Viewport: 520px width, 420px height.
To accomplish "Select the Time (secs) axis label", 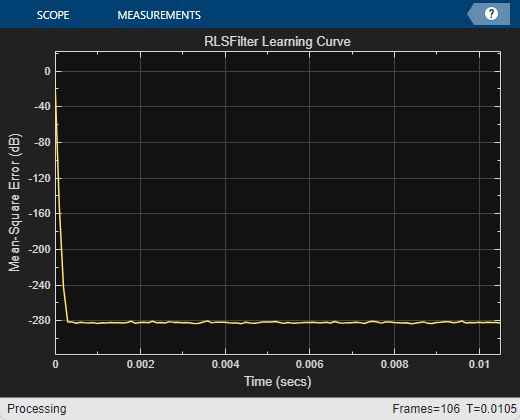I will [278, 381].
